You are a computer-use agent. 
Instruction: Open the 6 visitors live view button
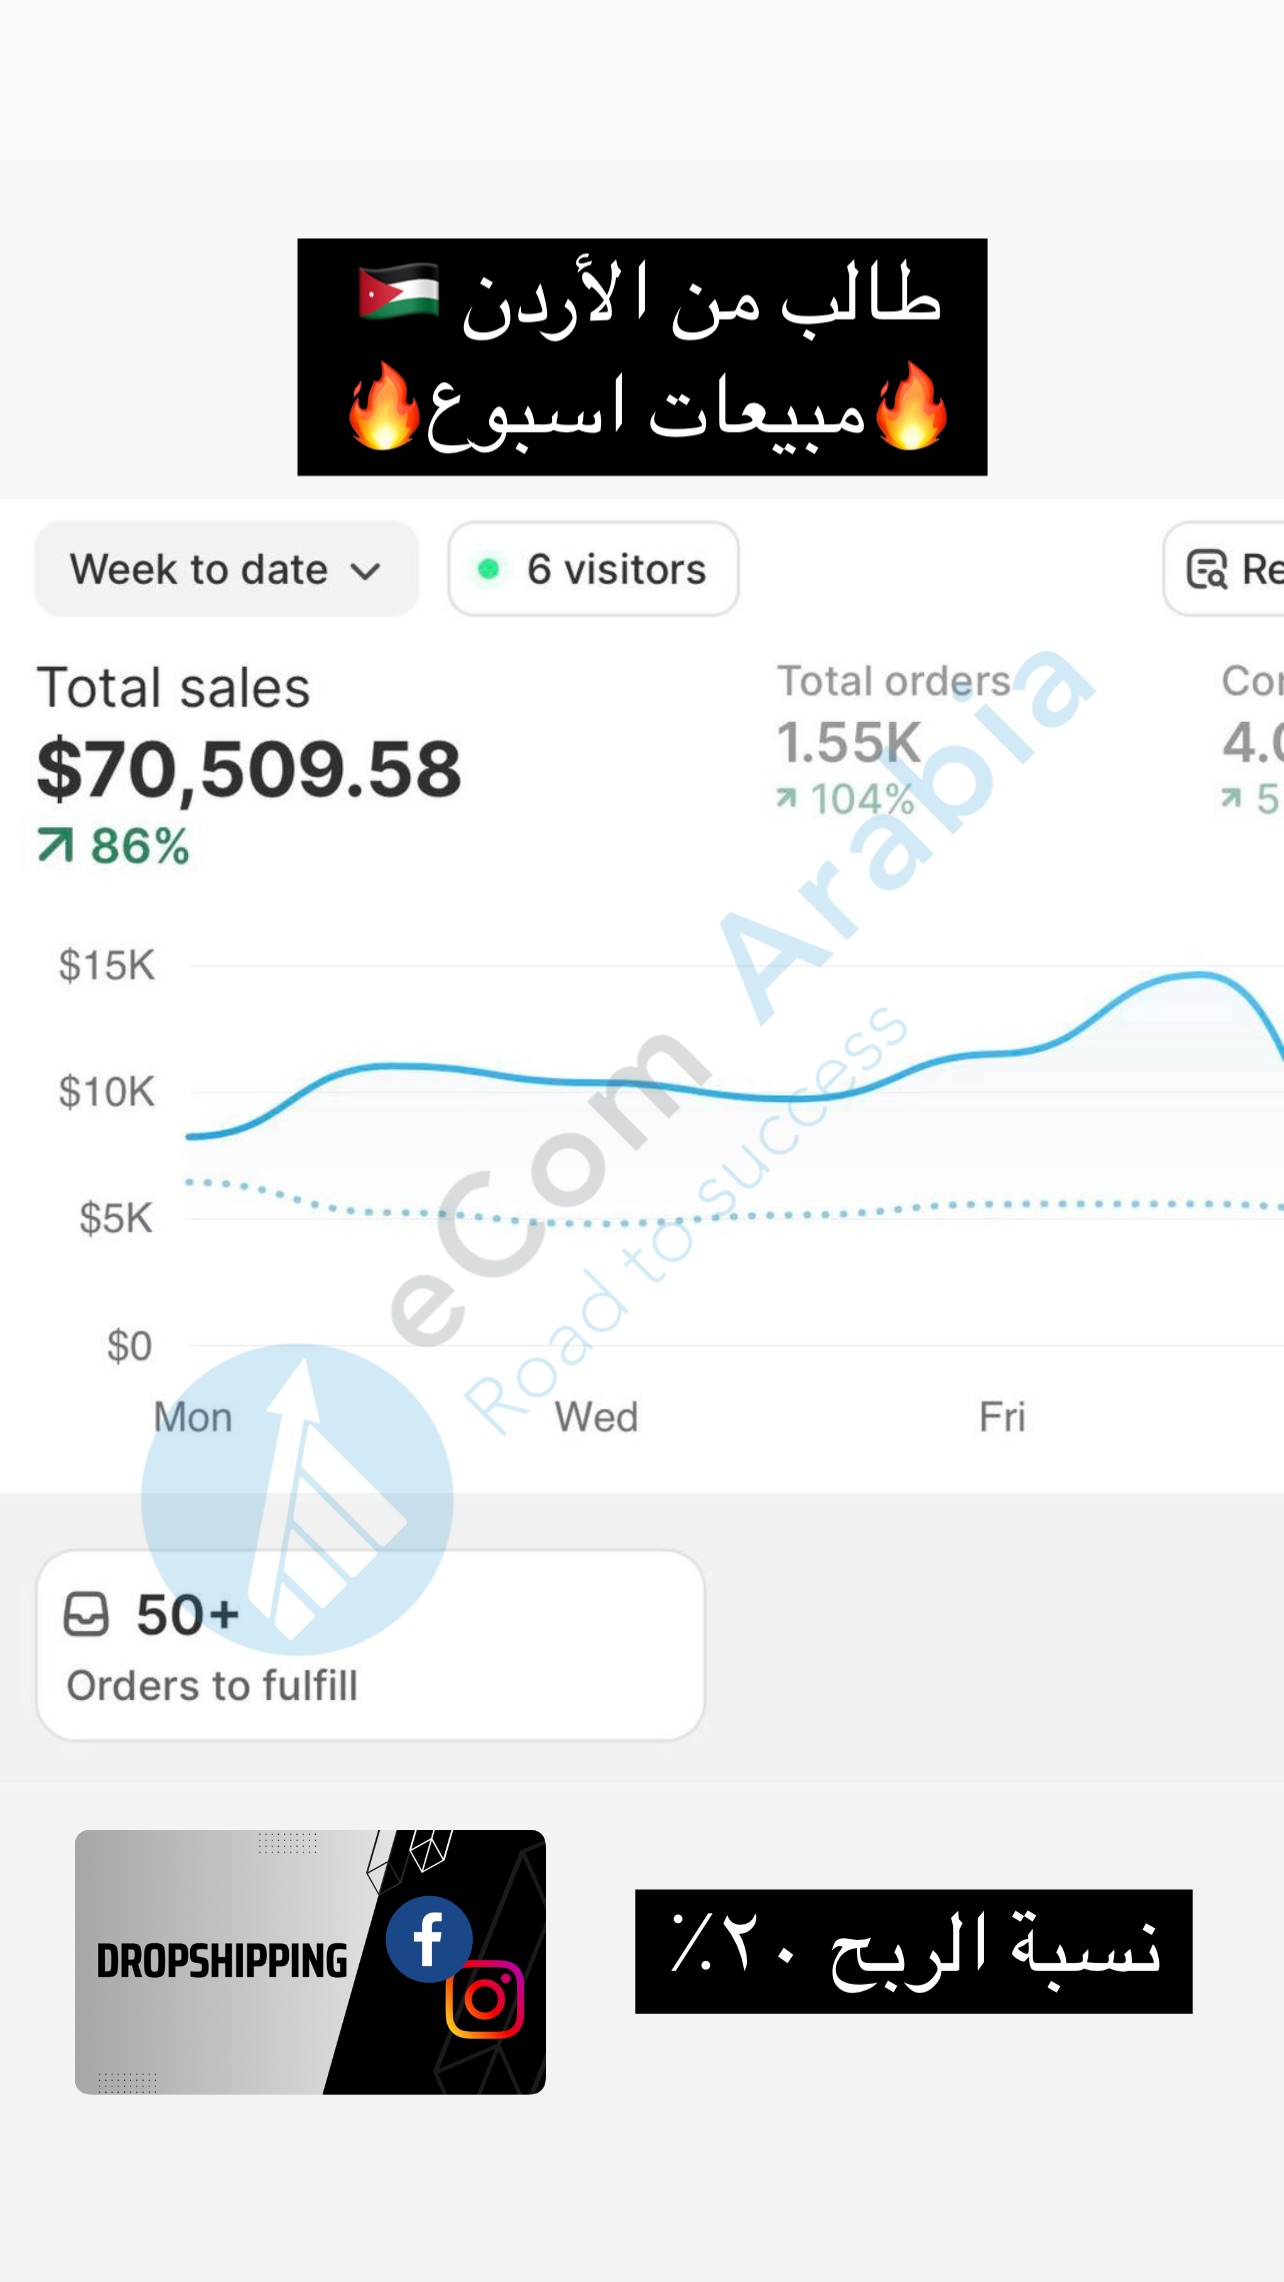pyautogui.click(x=593, y=569)
